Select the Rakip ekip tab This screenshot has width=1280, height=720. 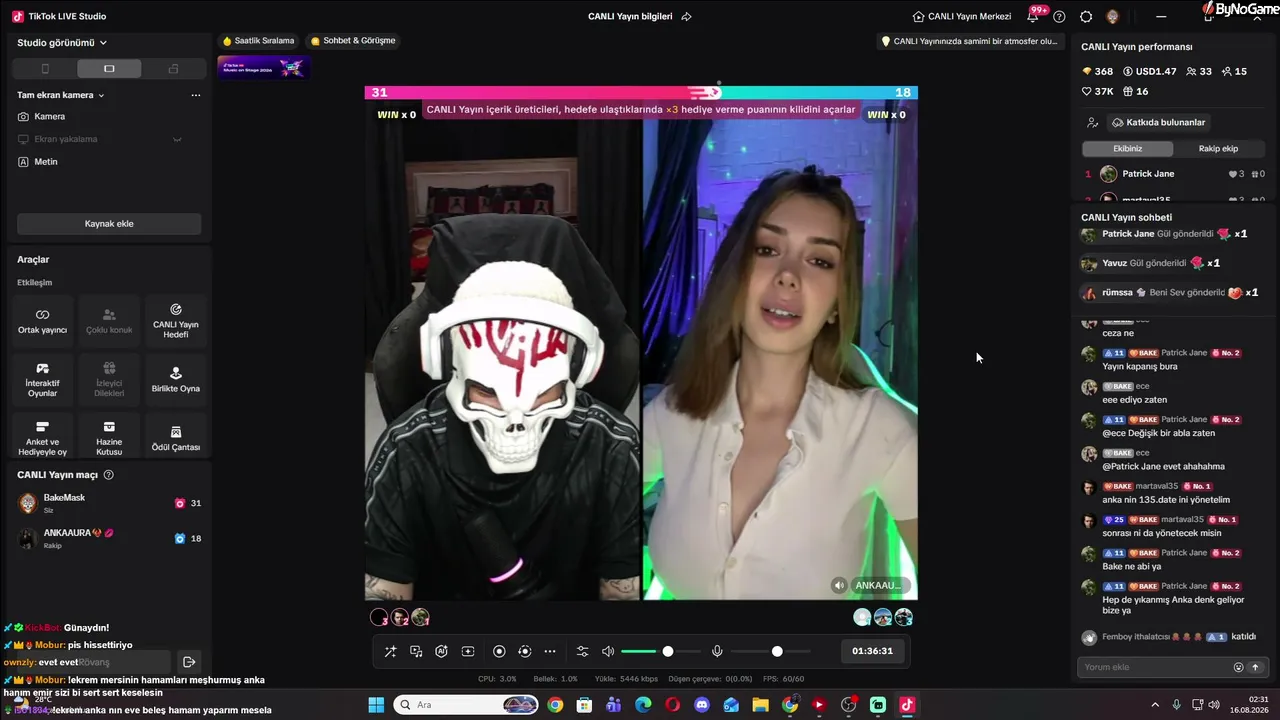click(1218, 149)
